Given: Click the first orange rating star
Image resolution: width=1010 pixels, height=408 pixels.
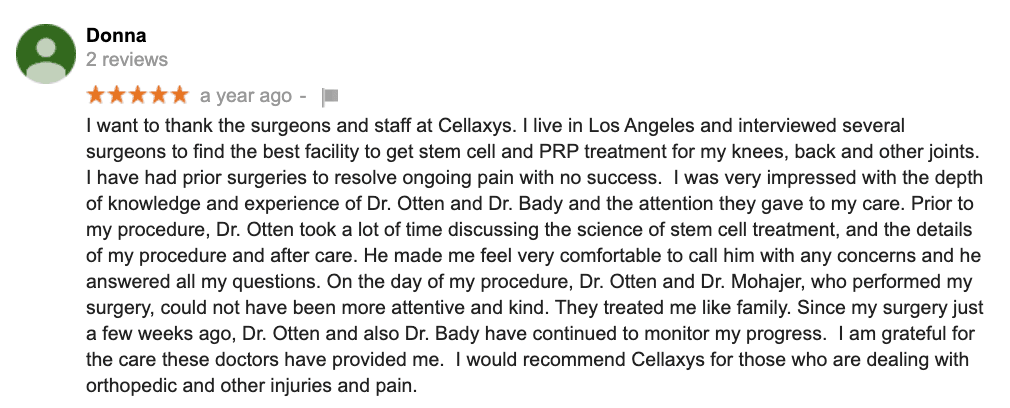Looking at the screenshot, I should tap(96, 96).
